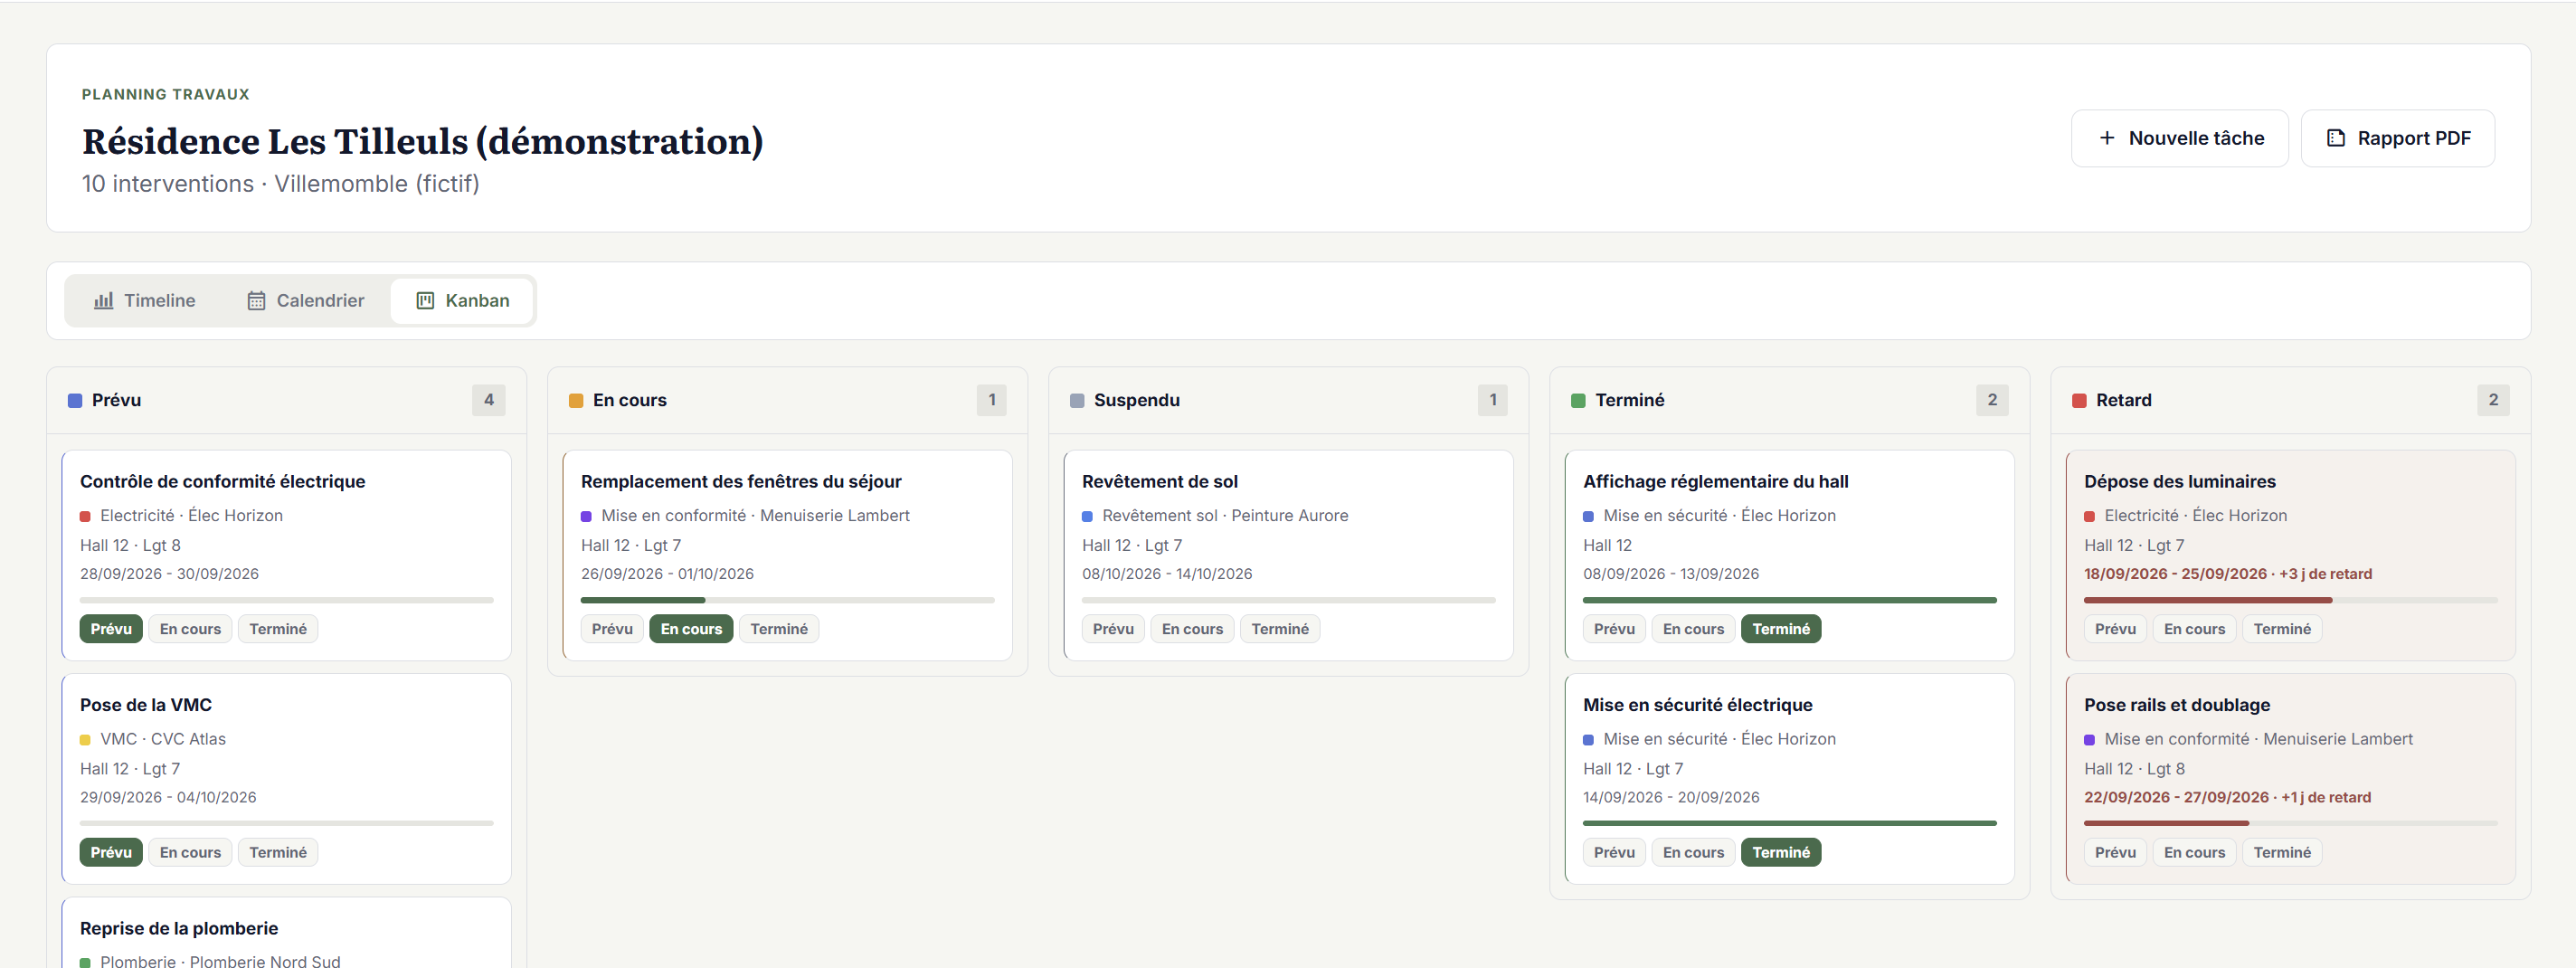This screenshot has height=968, width=2576.
Task: Switch to the Timeline view tab
Action: (x=145, y=301)
